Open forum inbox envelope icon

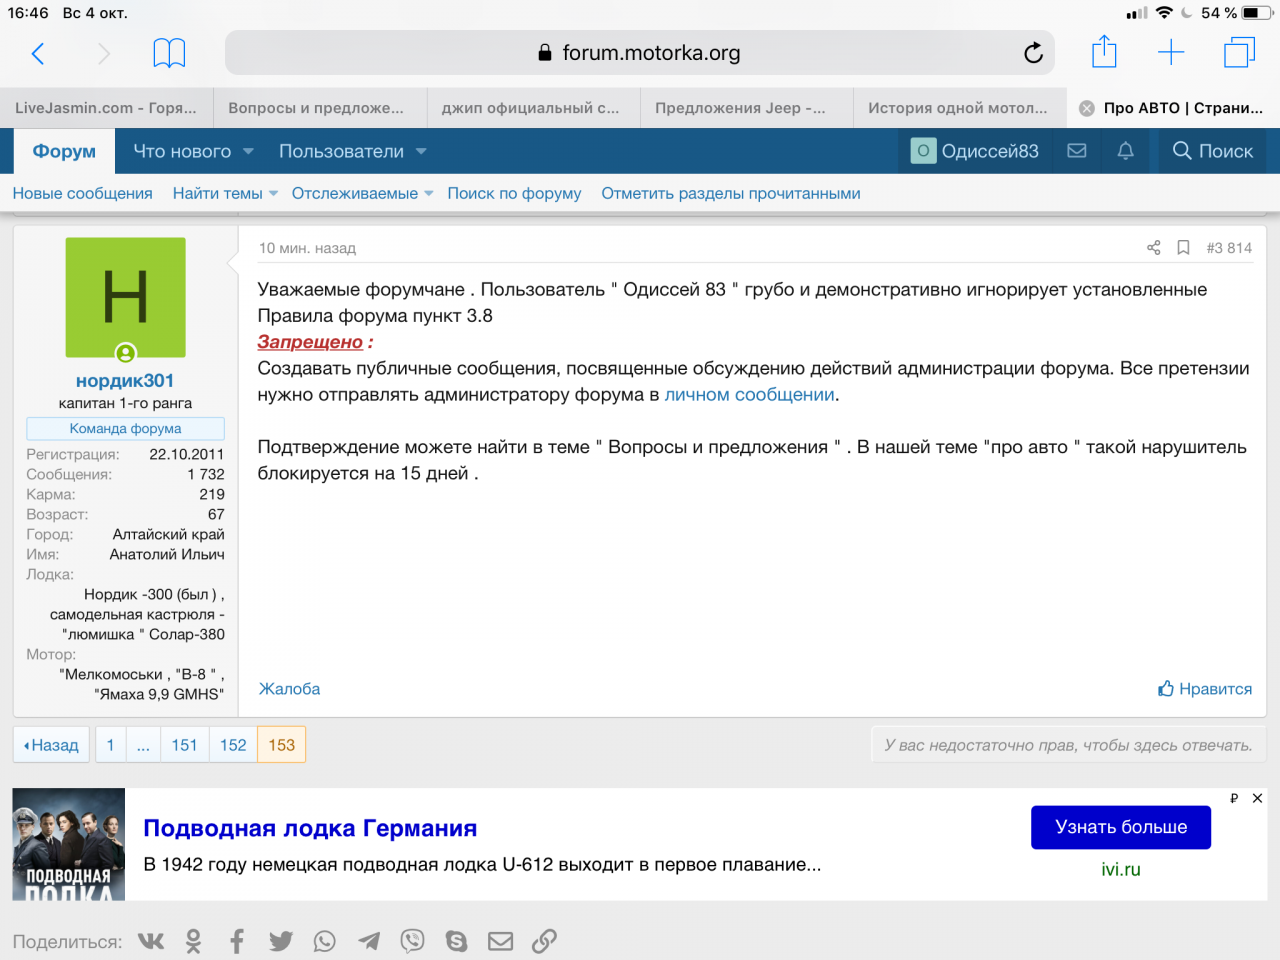click(1077, 151)
